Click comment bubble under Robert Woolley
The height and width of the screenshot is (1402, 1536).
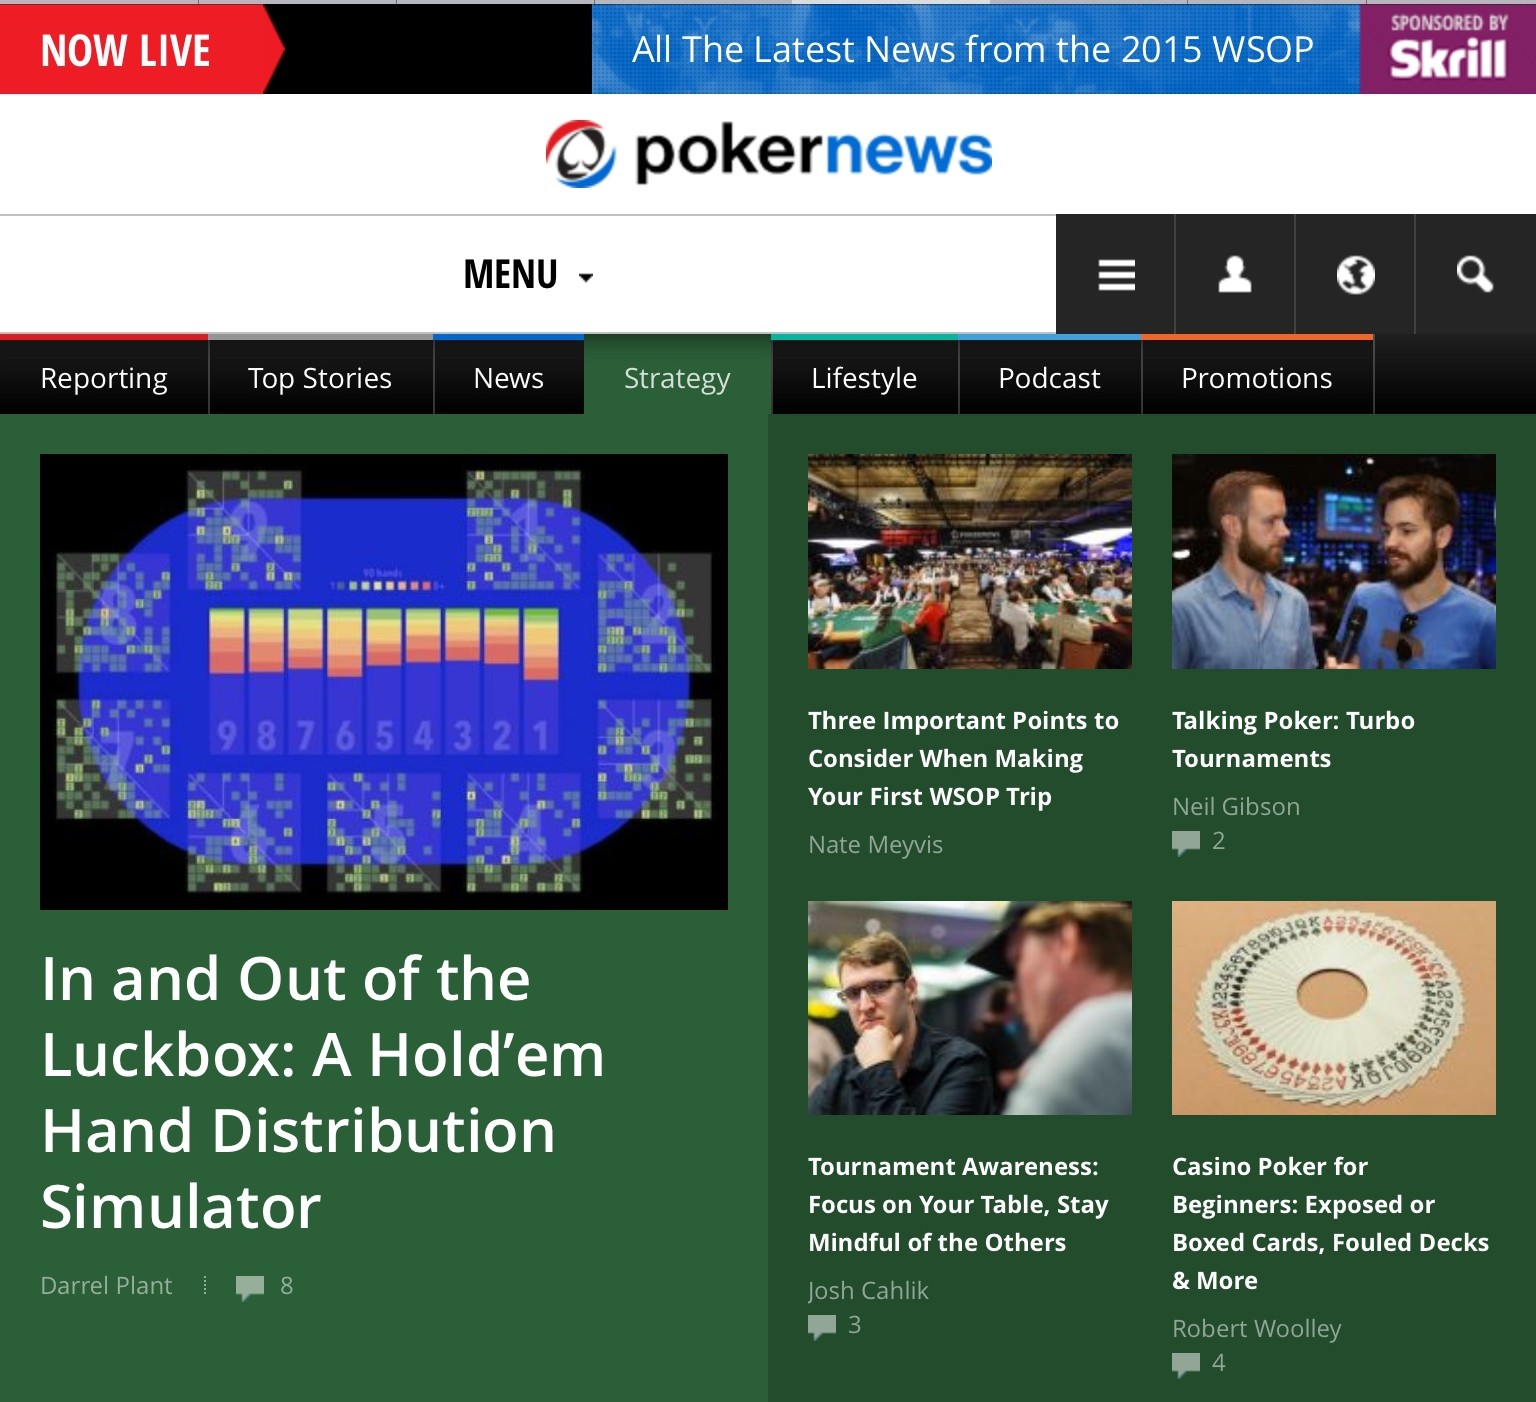pos(1186,1364)
